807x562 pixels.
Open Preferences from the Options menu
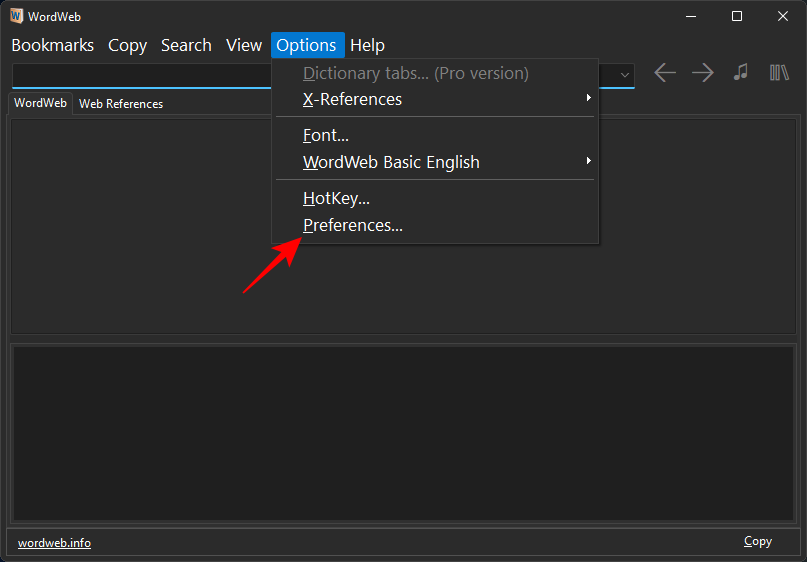pos(352,225)
